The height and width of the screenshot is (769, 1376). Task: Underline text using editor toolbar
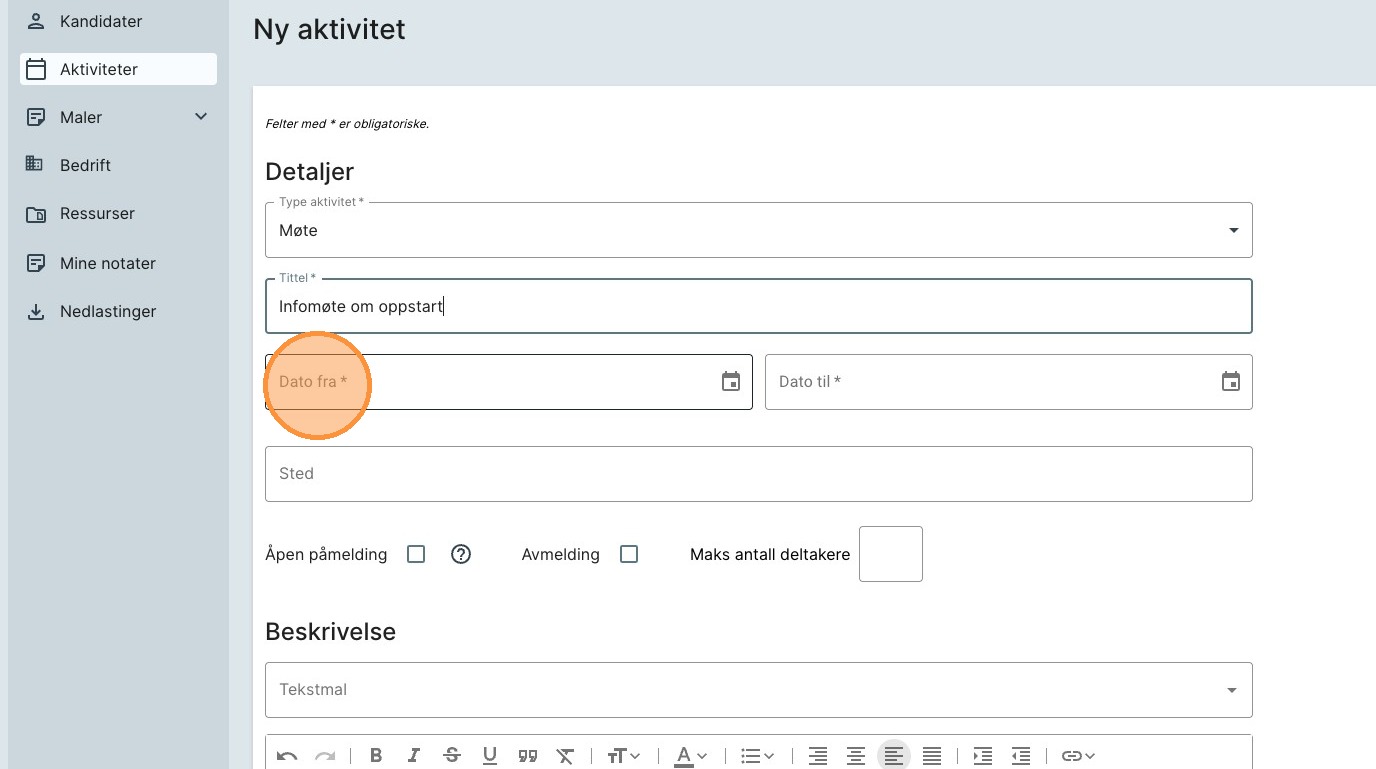(490, 756)
